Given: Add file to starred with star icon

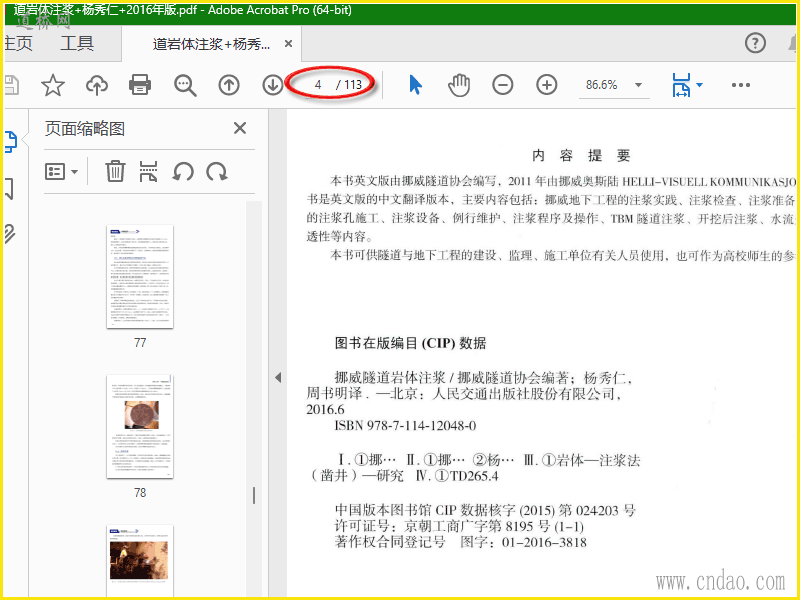Looking at the screenshot, I should (x=53, y=85).
